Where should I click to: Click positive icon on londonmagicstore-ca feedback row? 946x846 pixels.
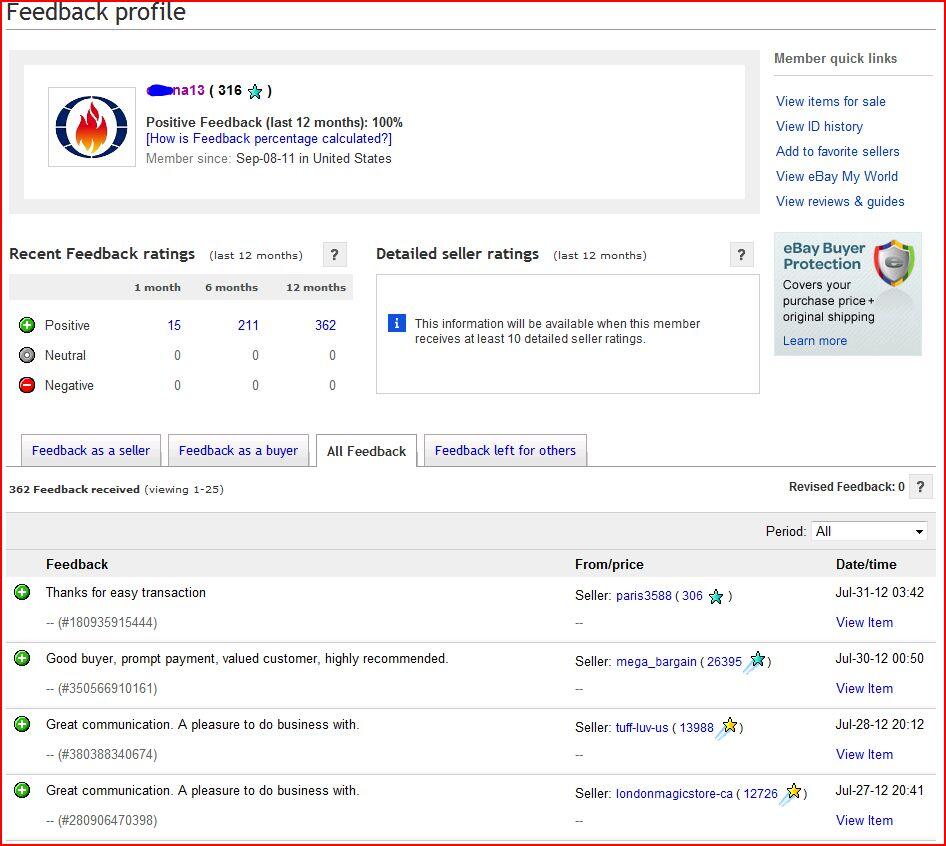tap(22, 789)
